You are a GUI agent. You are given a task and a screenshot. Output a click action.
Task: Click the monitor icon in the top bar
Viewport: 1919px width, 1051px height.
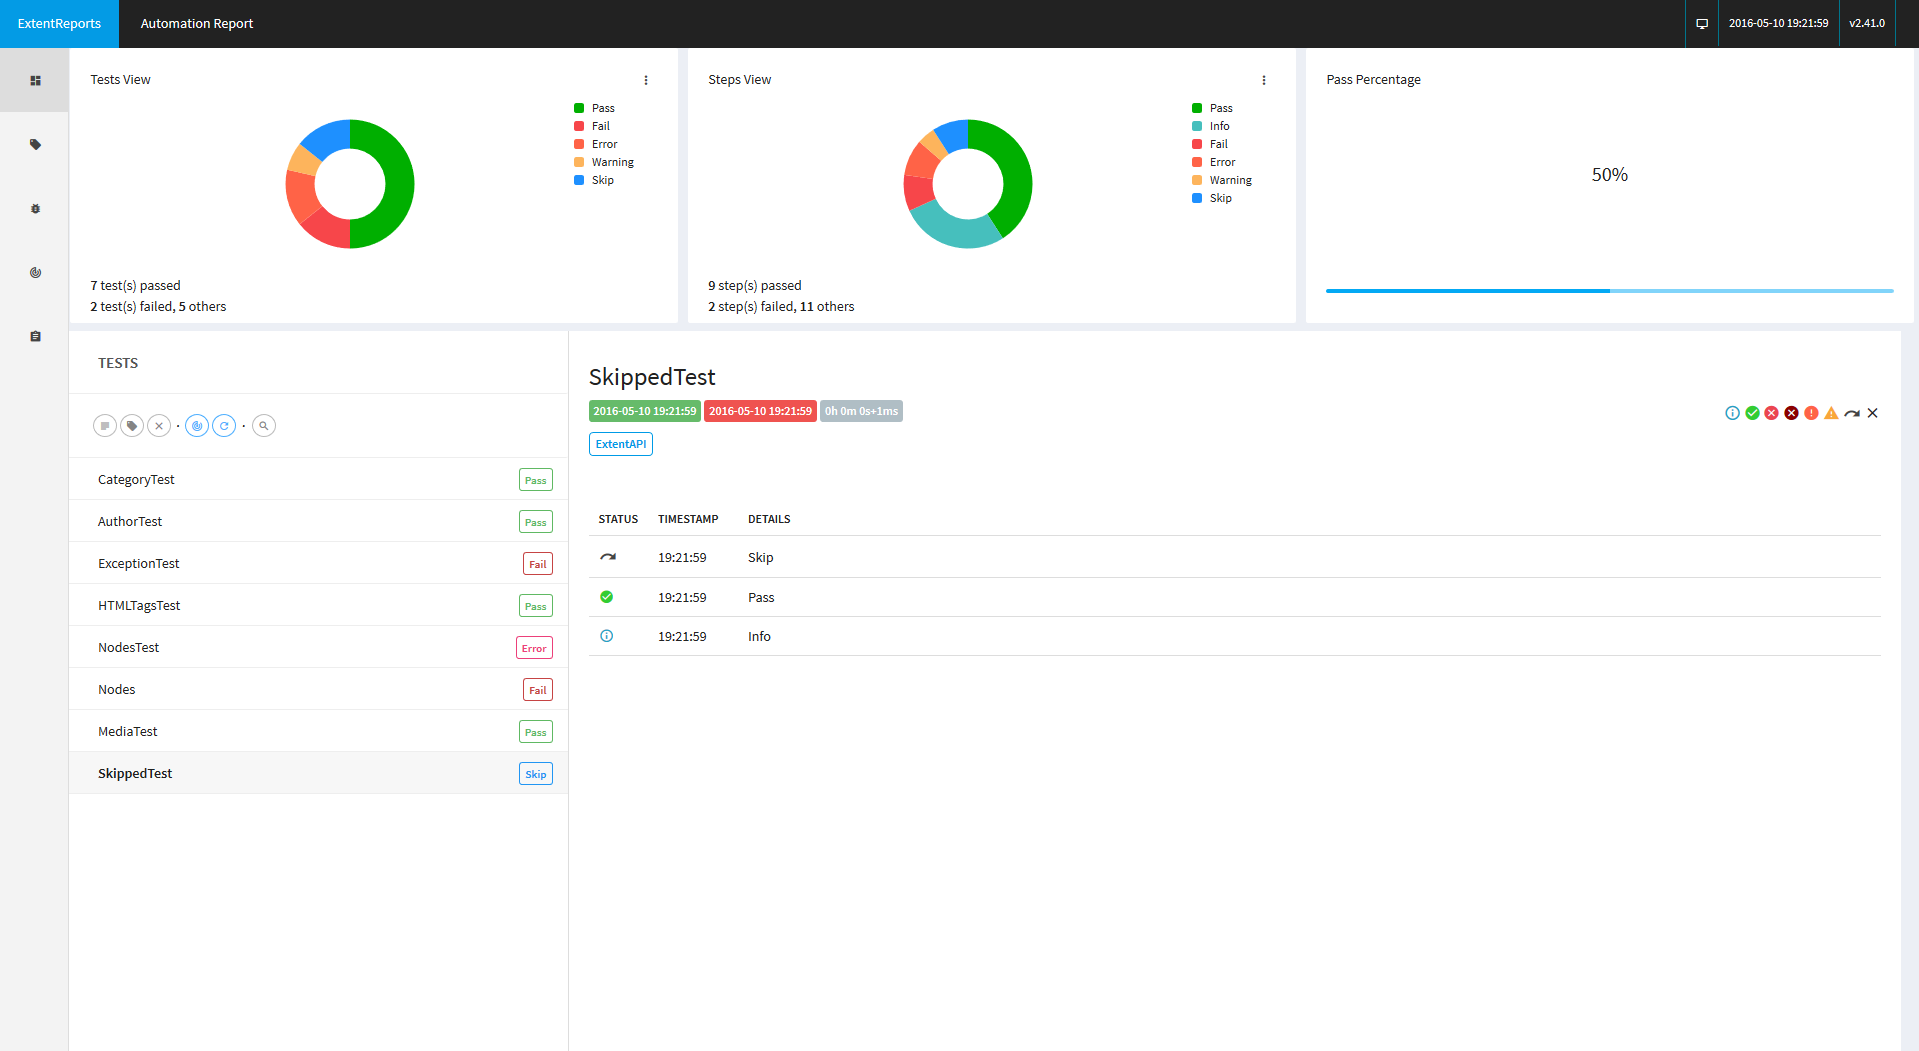1701,23
